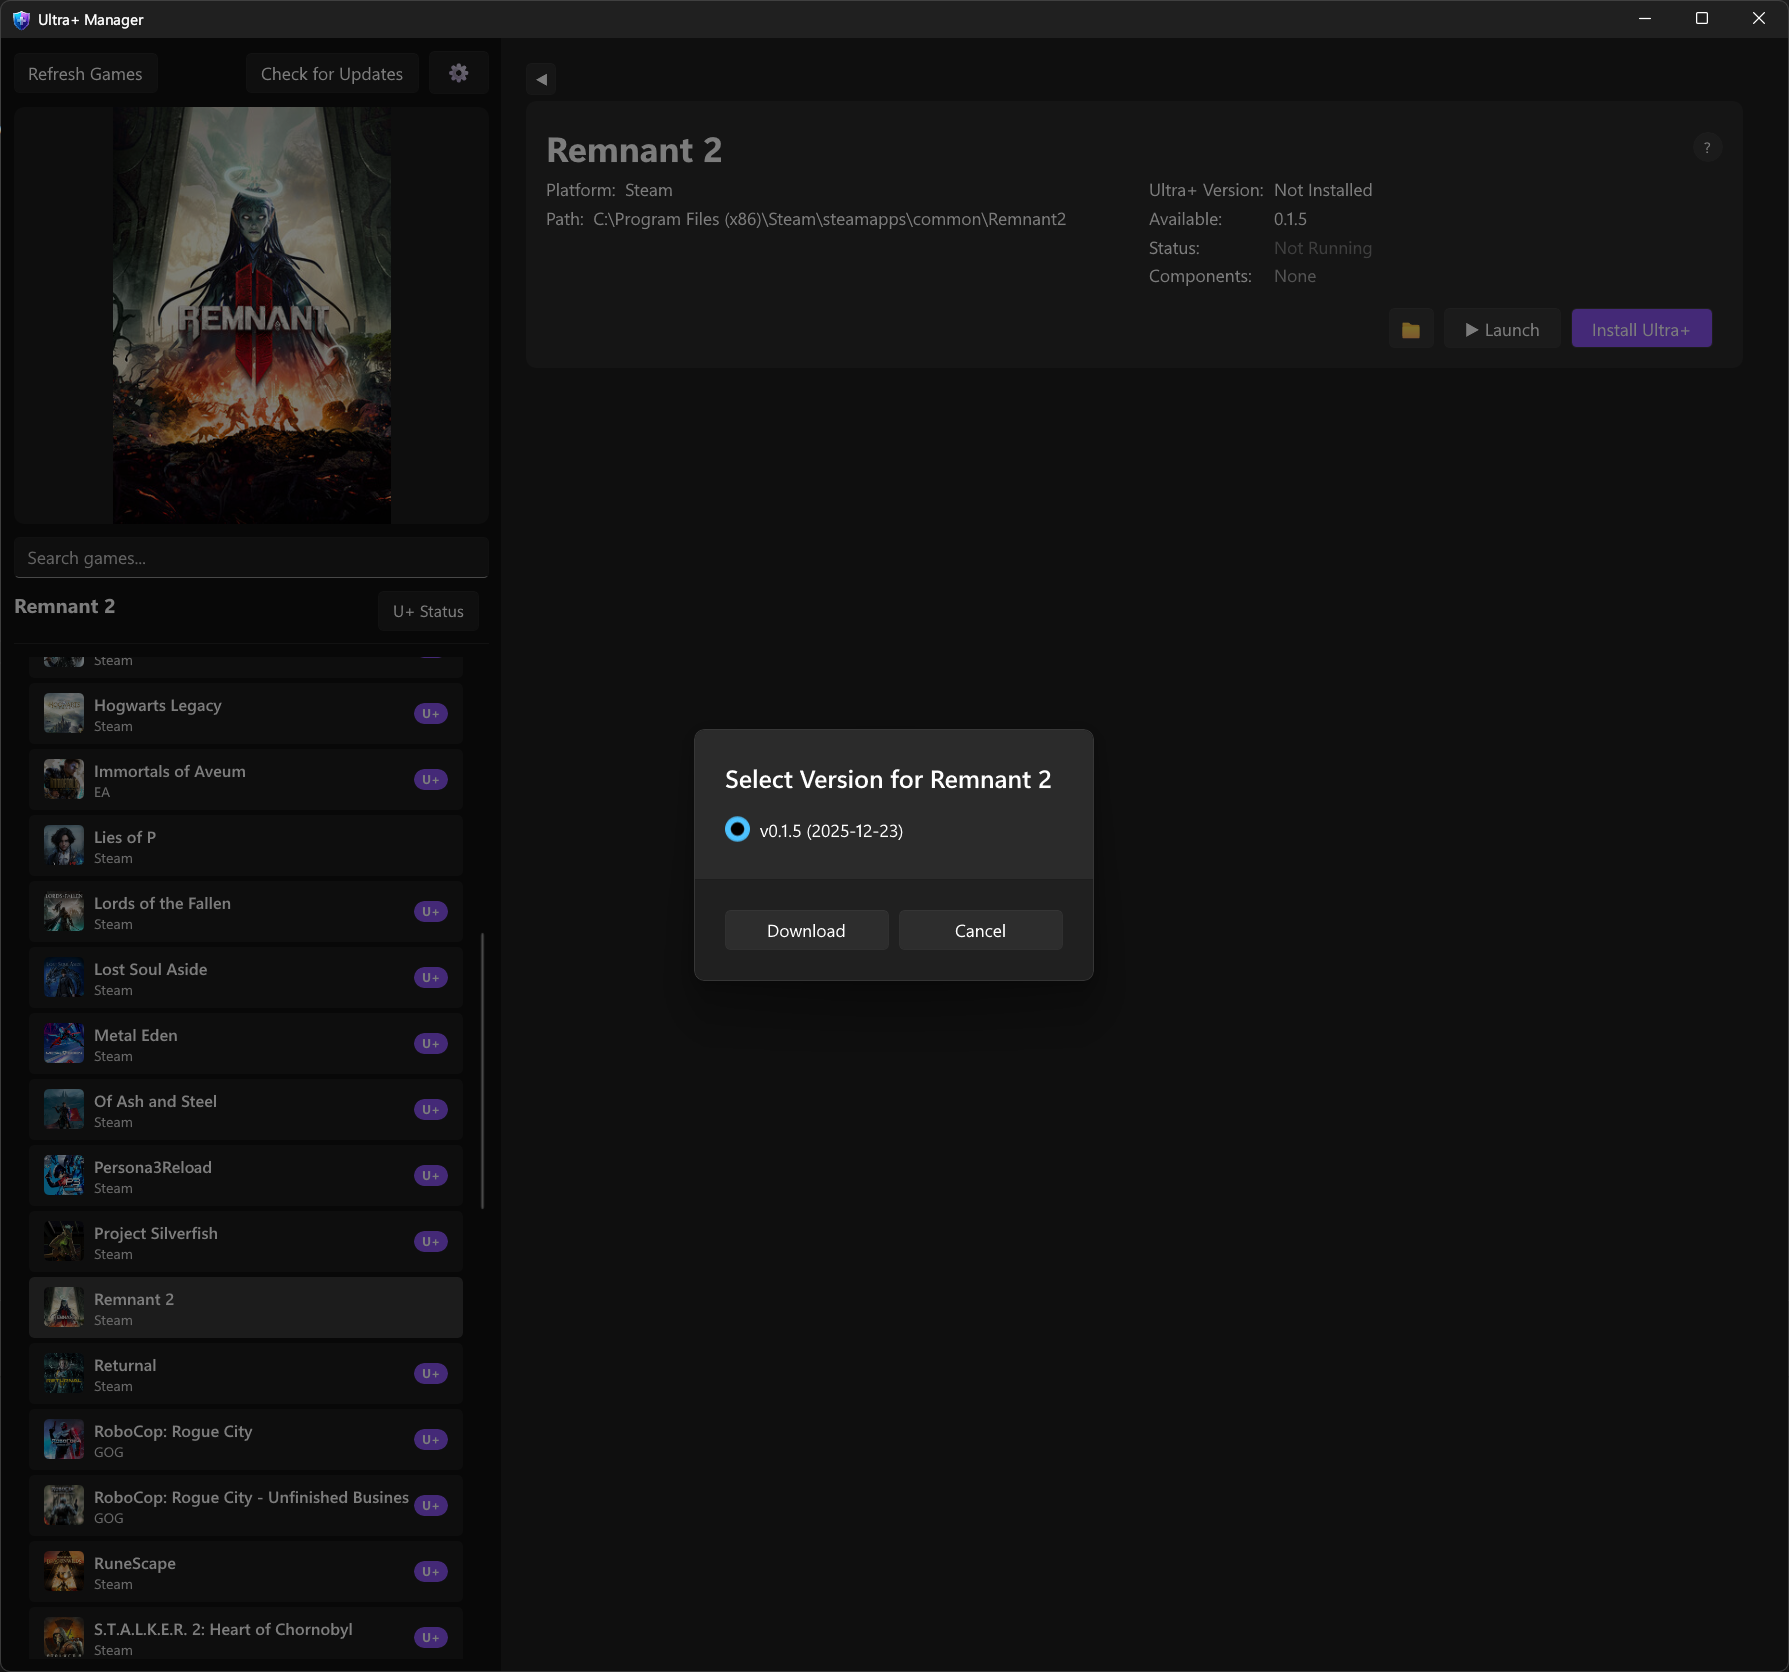1789x1672 pixels.
Task: Click the U+ Status toggle button
Action: (428, 610)
